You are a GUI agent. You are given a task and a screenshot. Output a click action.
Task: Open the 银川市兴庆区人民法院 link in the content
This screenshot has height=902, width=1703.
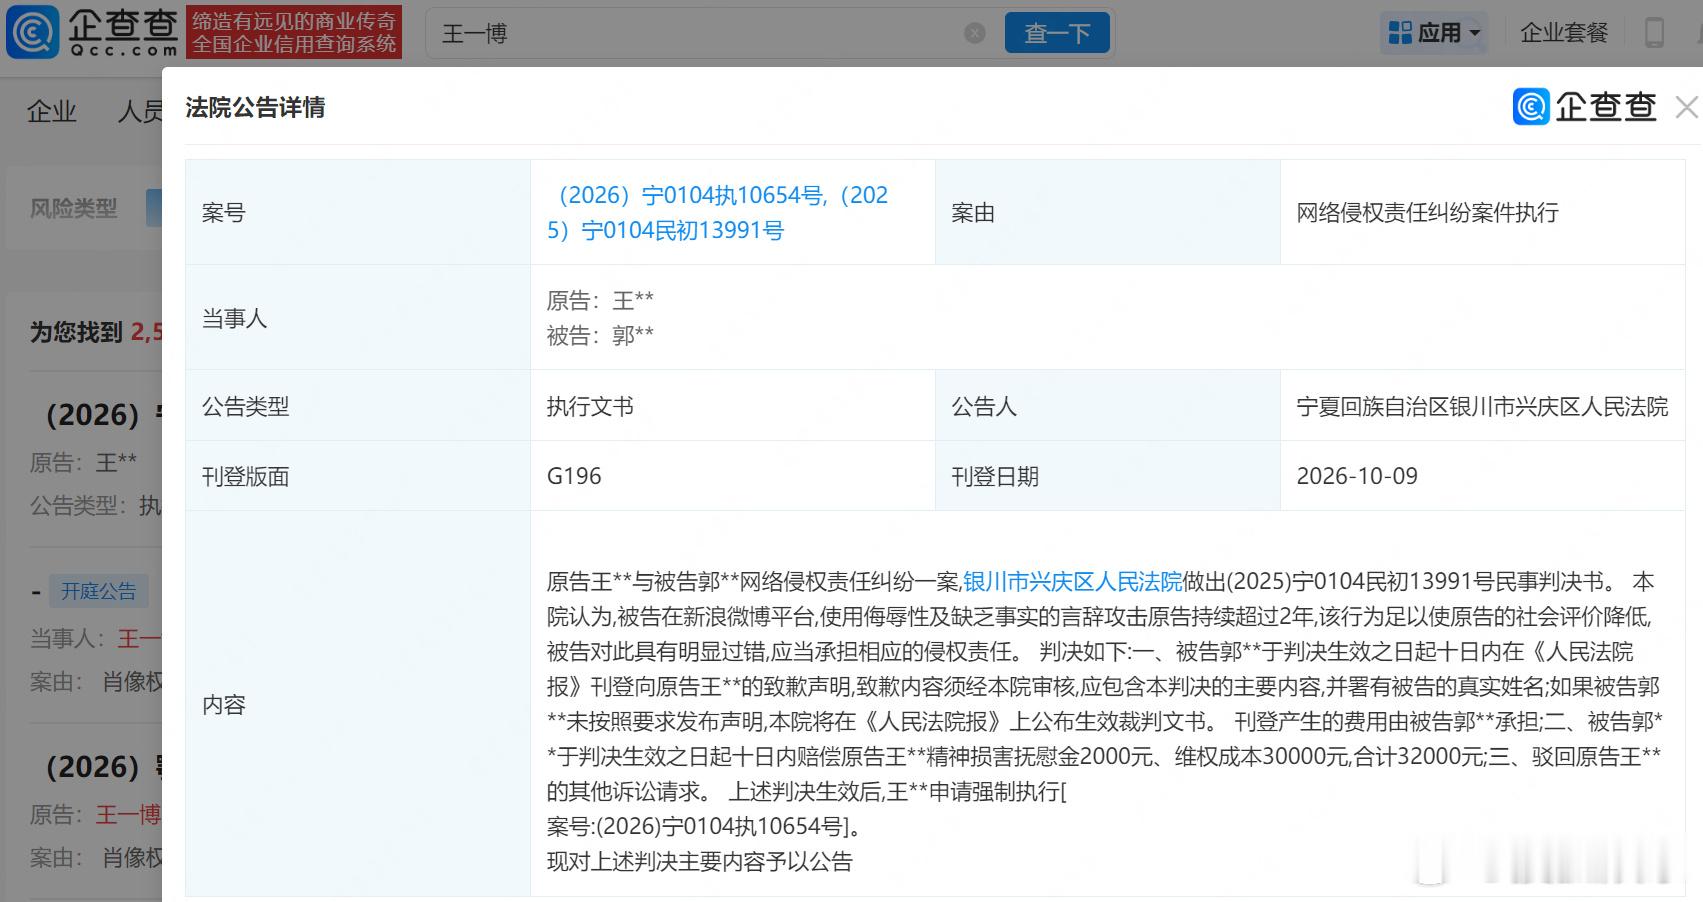(x=1073, y=582)
